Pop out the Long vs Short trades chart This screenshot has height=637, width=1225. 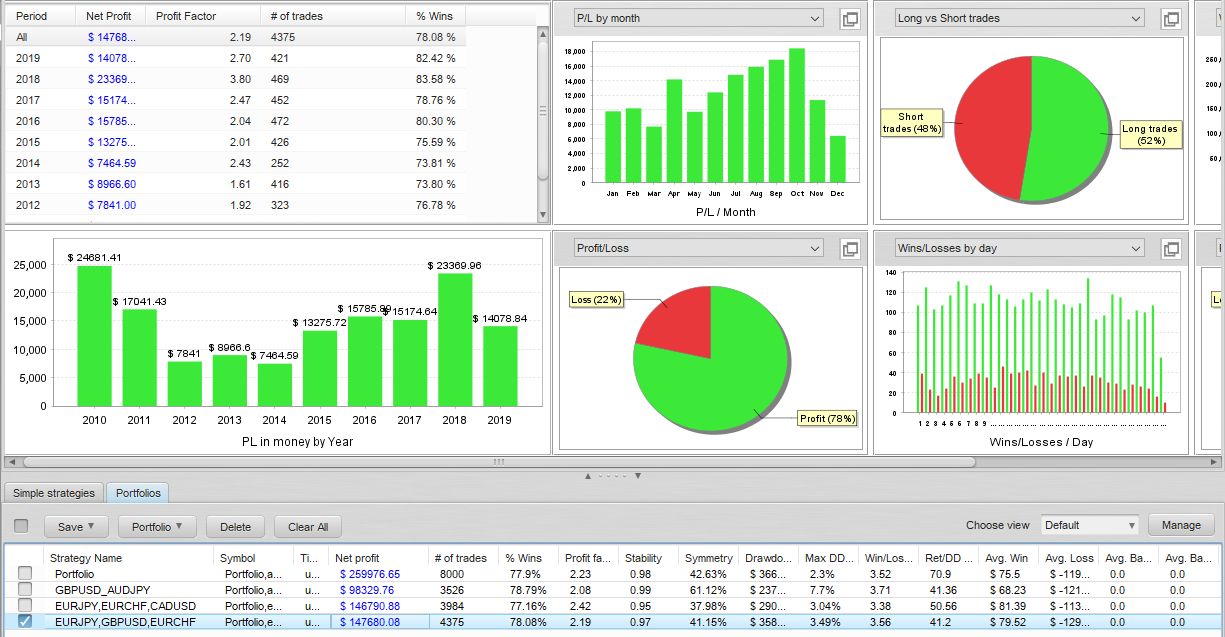click(x=1170, y=19)
